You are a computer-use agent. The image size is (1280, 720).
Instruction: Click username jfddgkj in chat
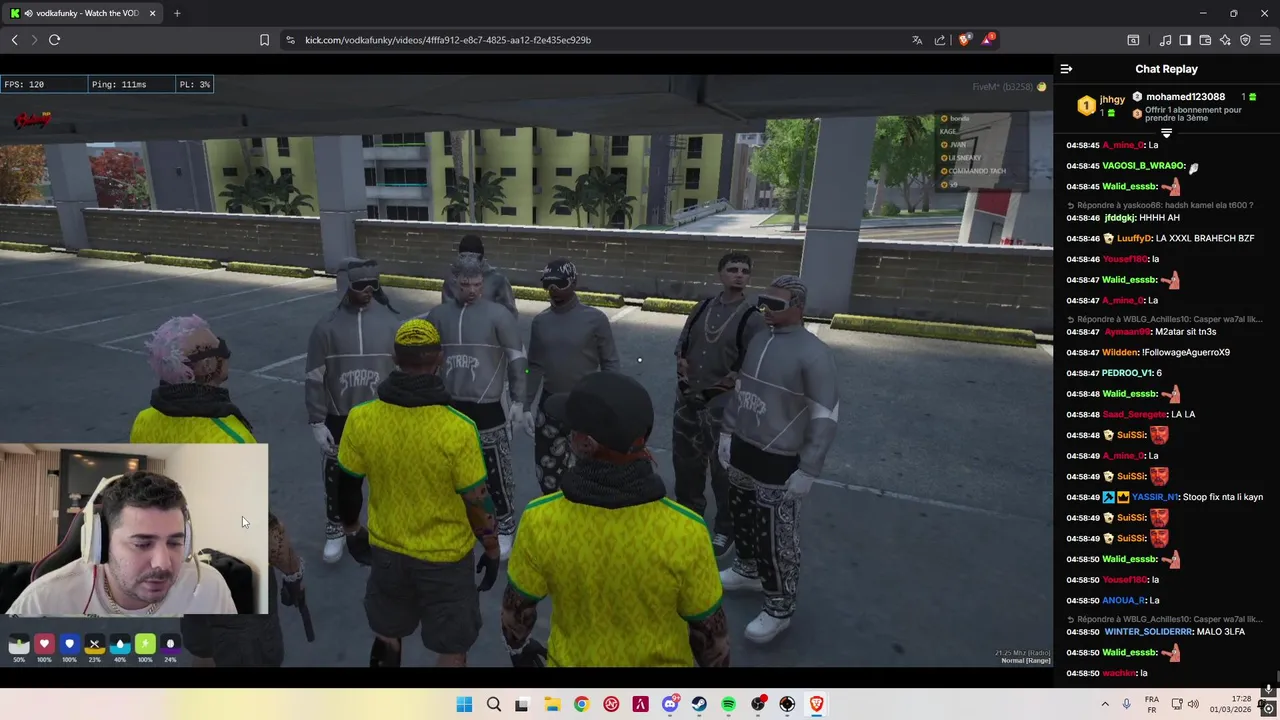click(1120, 218)
